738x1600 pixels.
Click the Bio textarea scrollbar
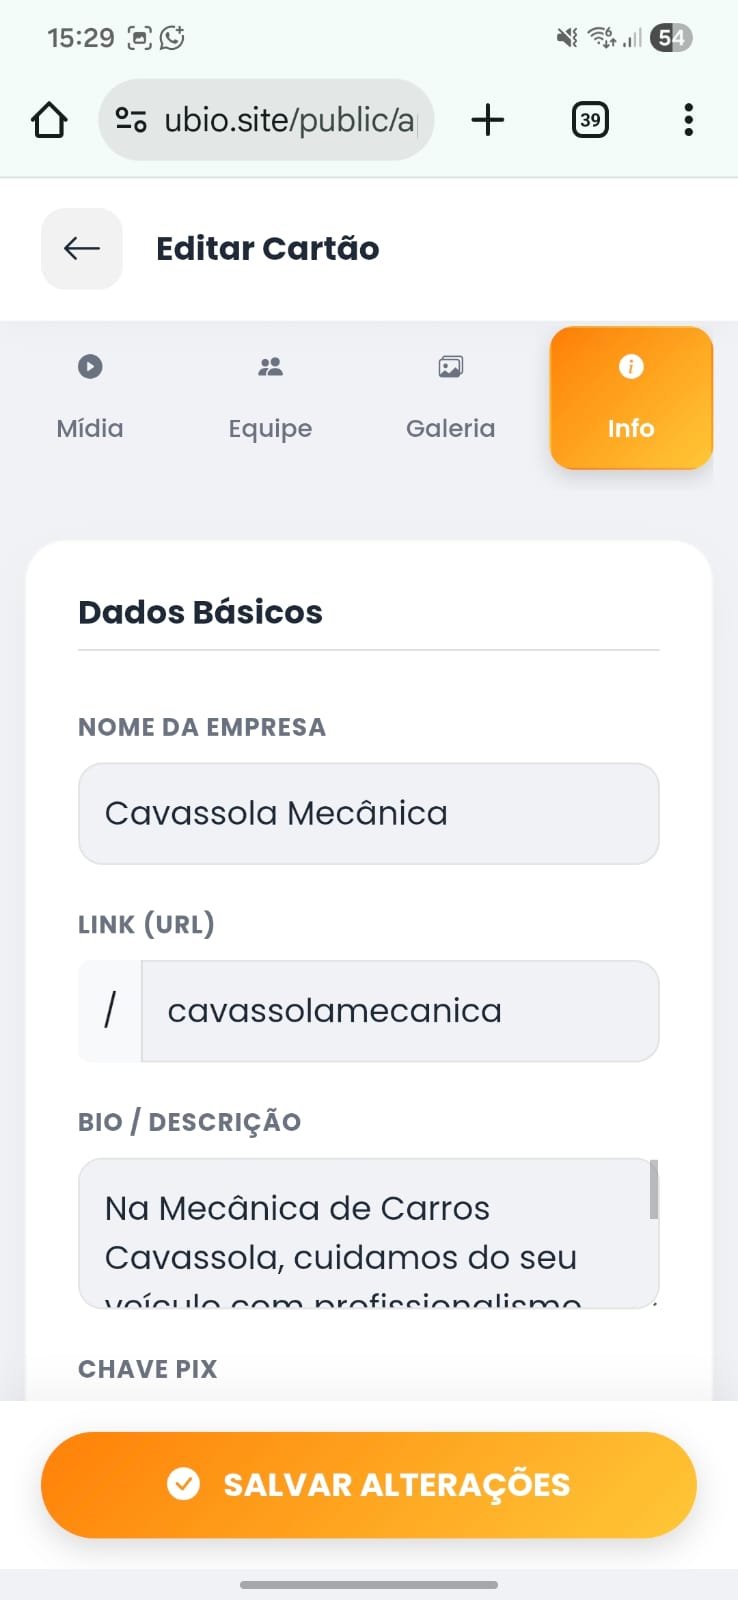[x=654, y=1190]
